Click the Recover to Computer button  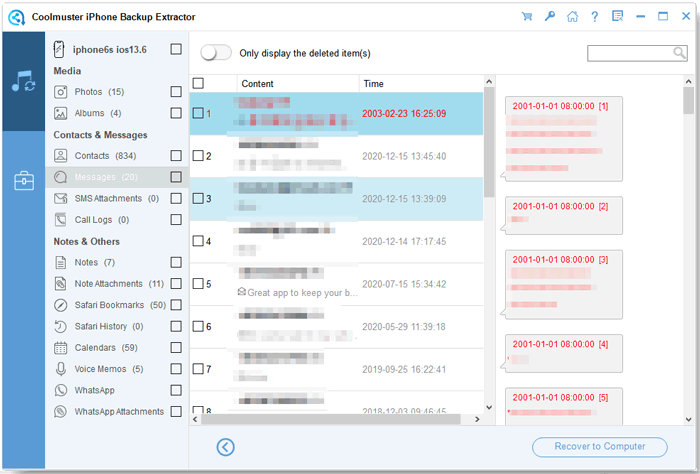click(600, 447)
